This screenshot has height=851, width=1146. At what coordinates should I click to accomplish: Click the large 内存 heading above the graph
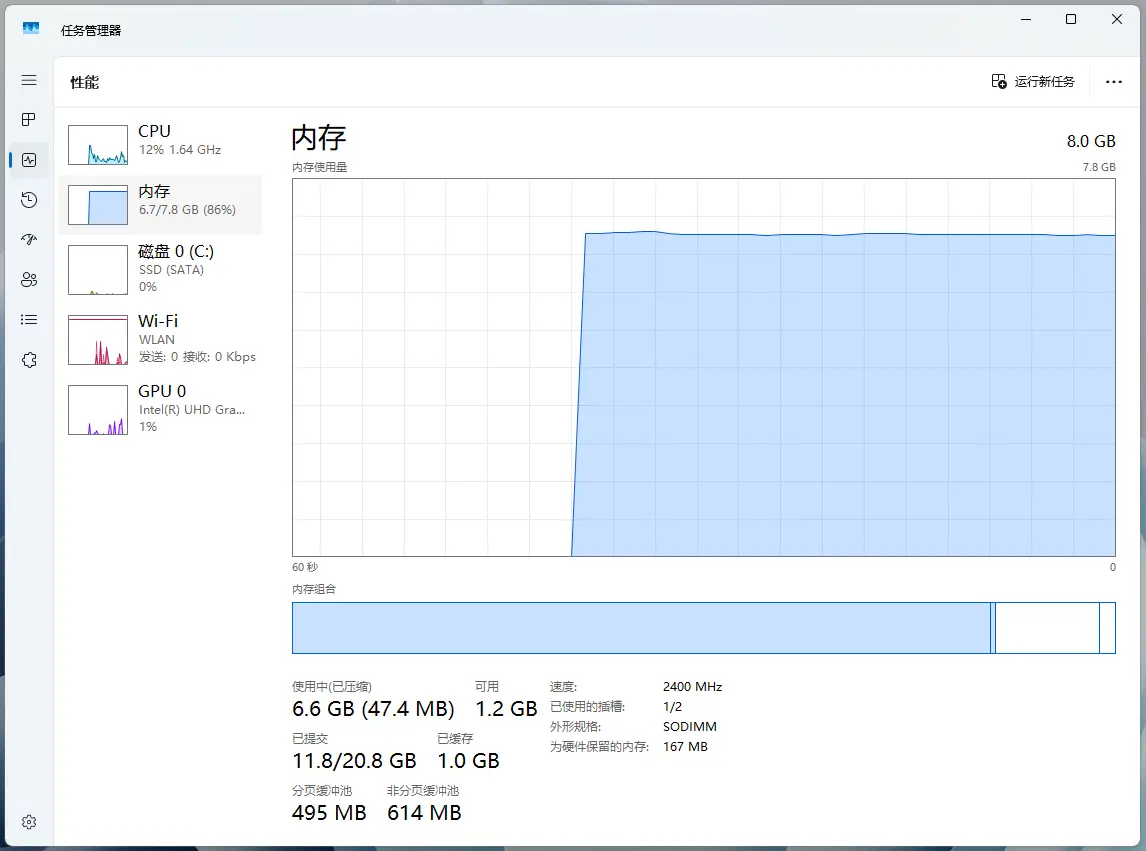point(319,137)
